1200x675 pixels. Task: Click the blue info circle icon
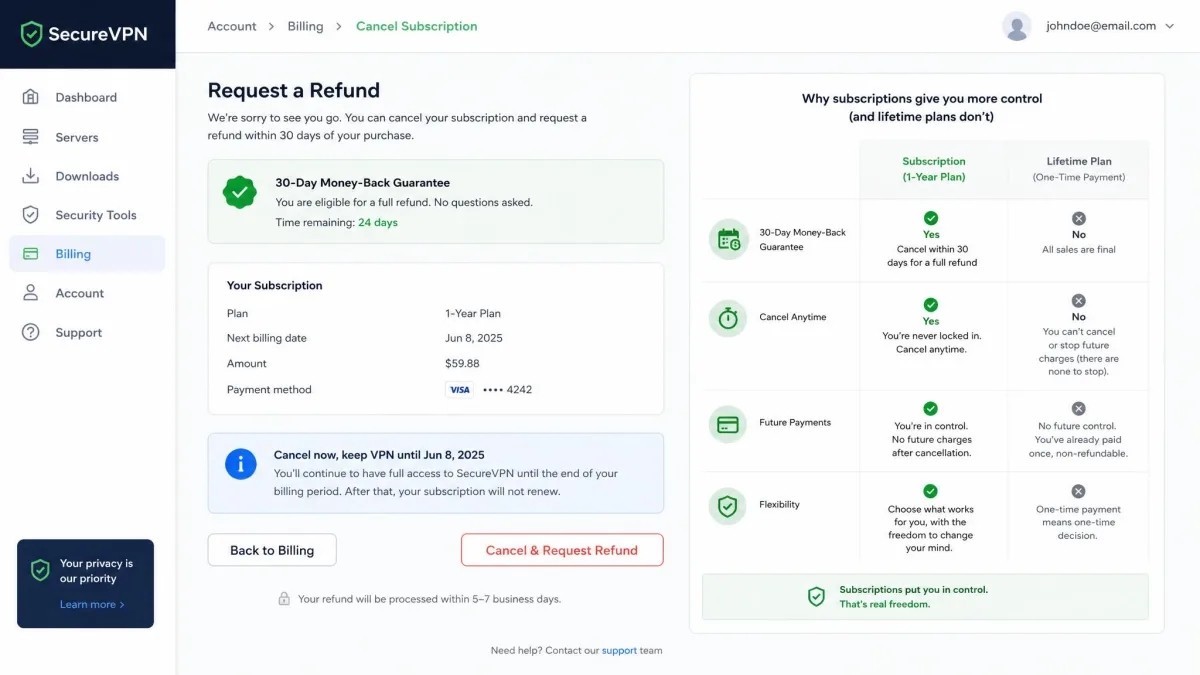[x=240, y=464]
